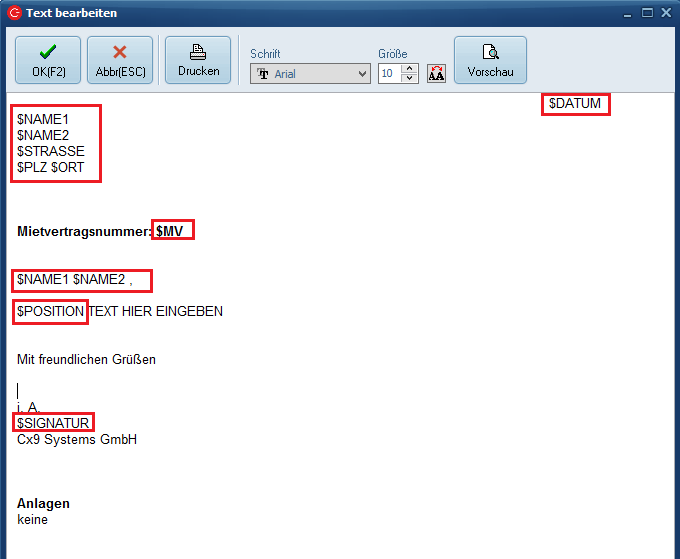Click the $DATUM placeholder
The image size is (680, 559).
tap(575, 104)
